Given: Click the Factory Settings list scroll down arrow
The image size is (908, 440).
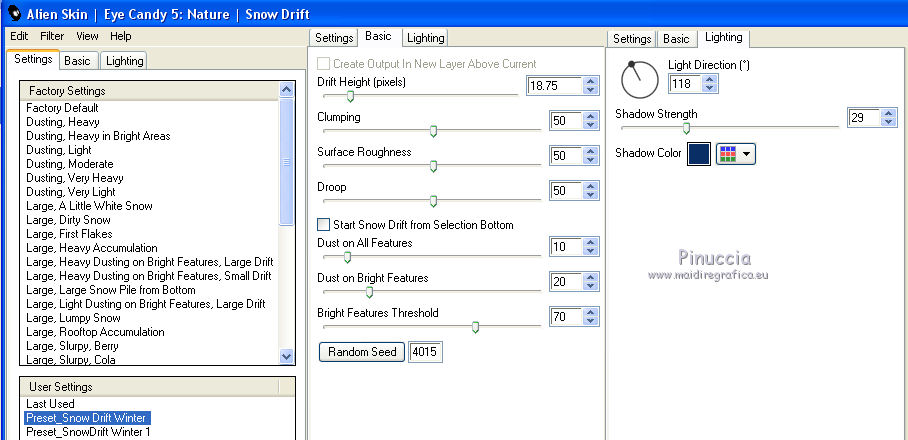Looking at the screenshot, I should click(x=287, y=356).
